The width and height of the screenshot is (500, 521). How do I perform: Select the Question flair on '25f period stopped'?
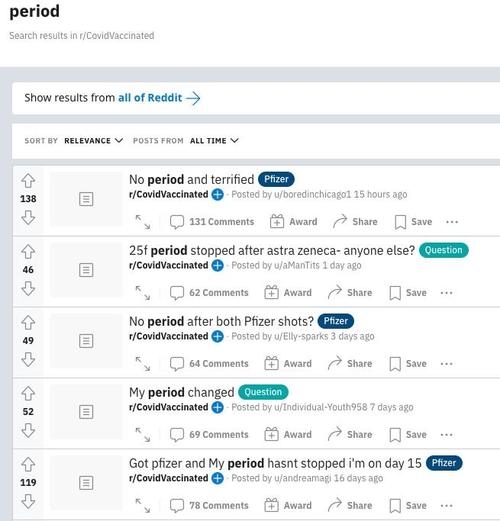click(444, 250)
